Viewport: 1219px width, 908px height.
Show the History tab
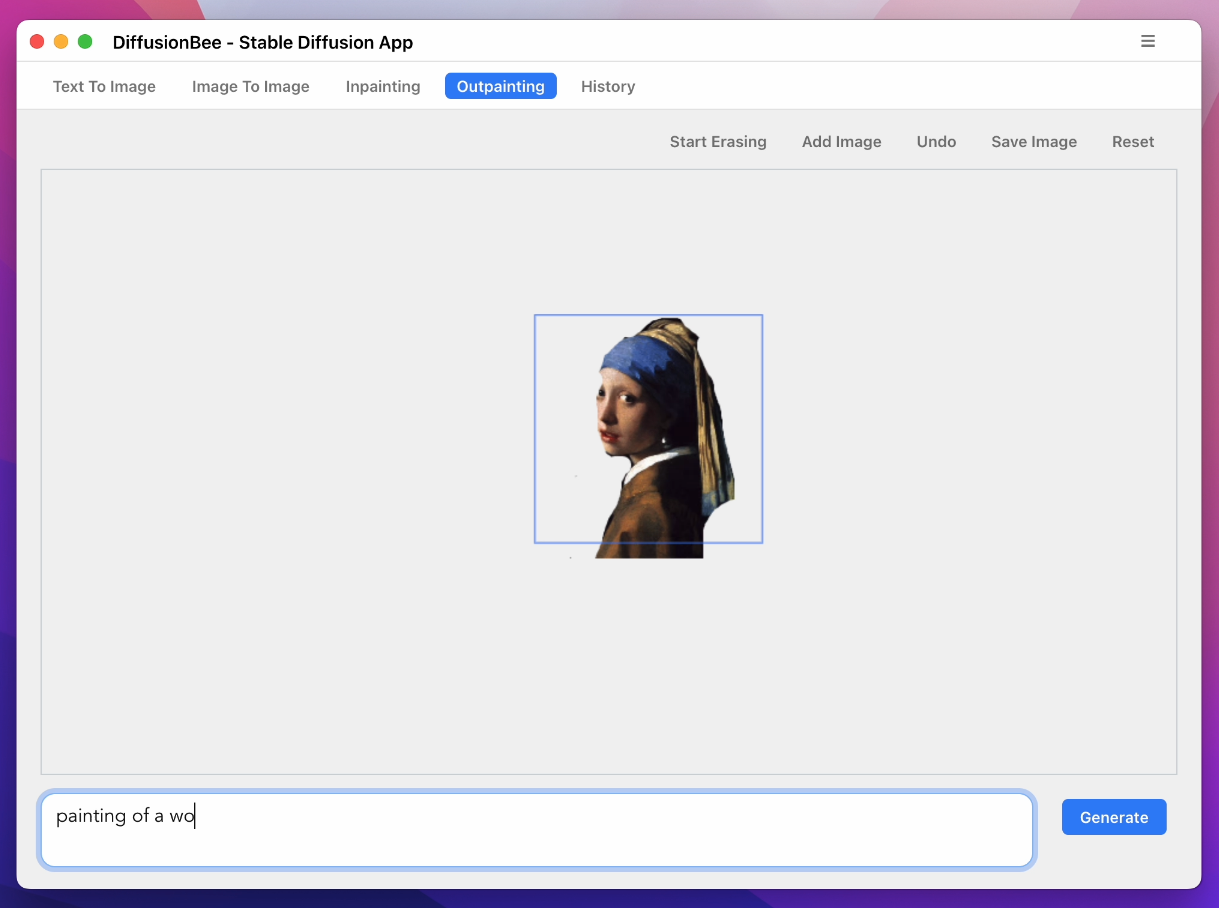coord(608,87)
